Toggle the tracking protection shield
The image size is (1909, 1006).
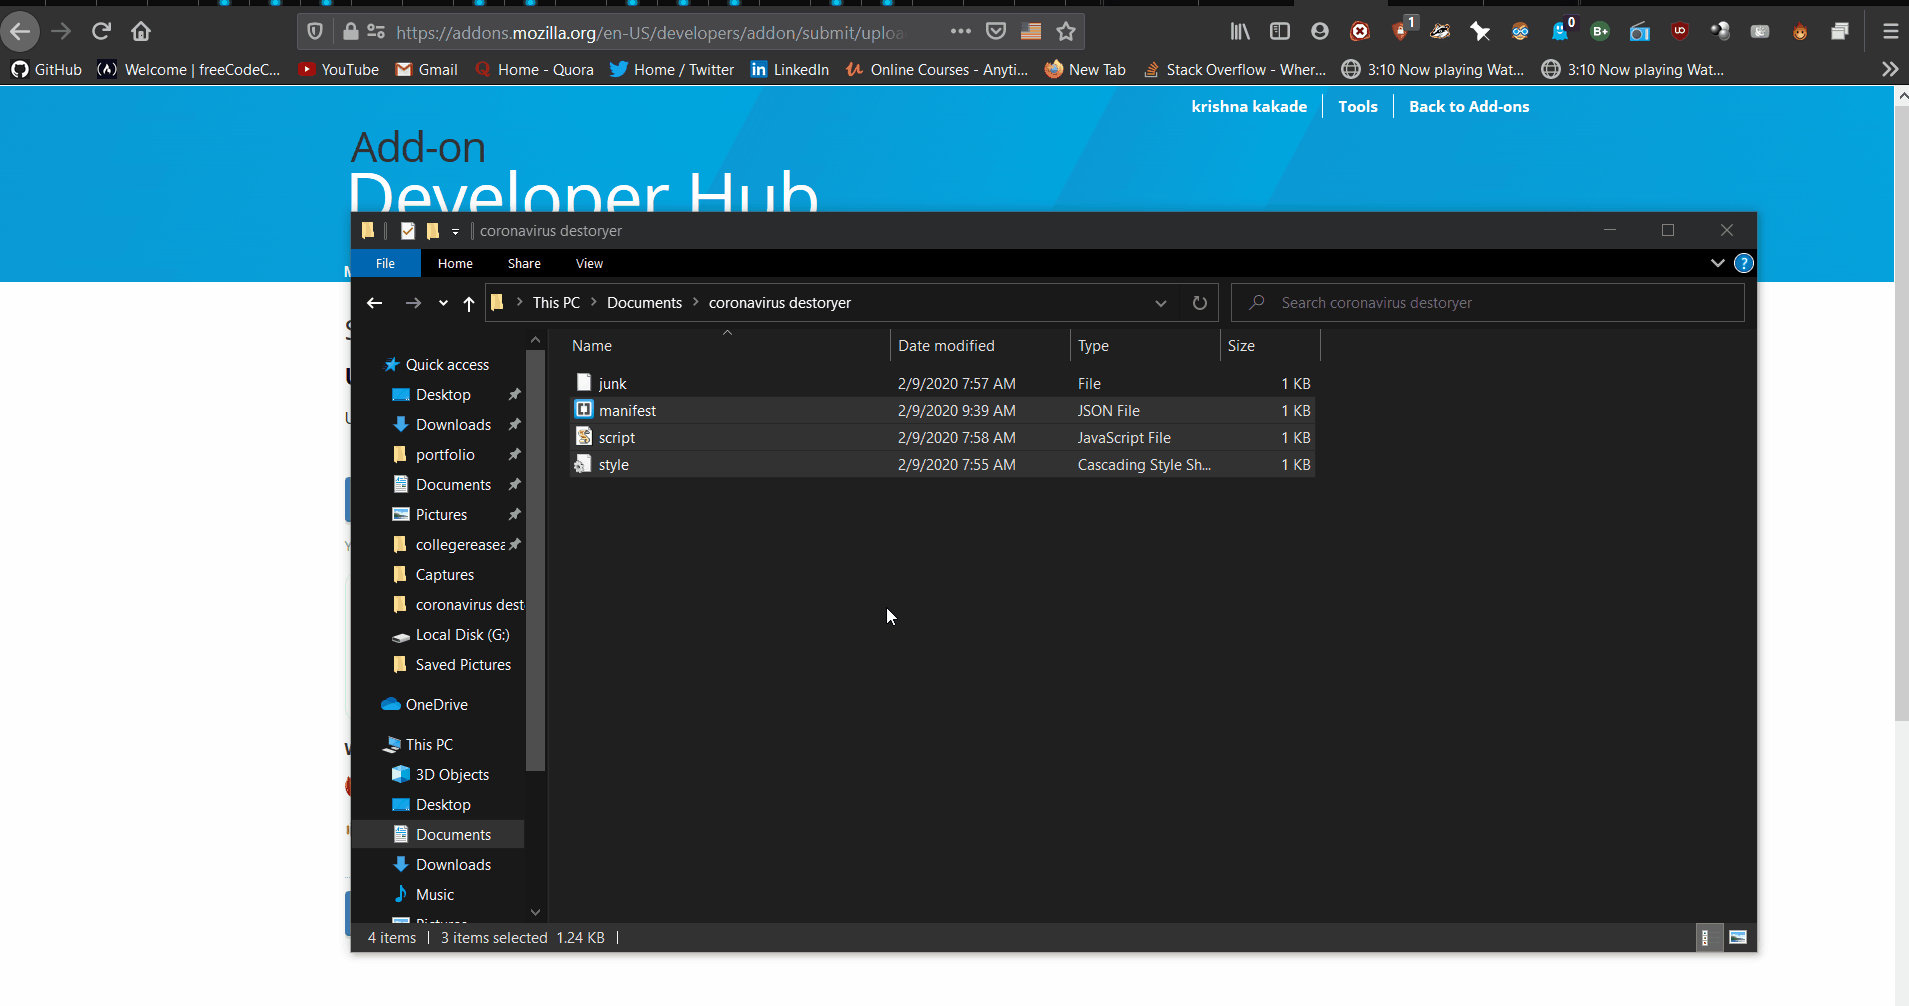point(314,31)
